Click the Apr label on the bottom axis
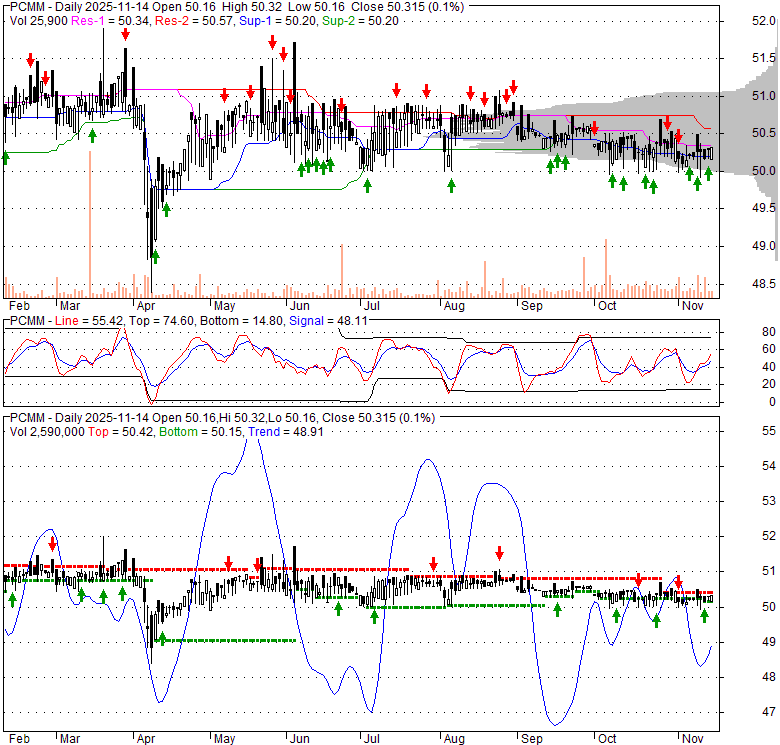This screenshot has width=780, height=745. pyautogui.click(x=145, y=741)
